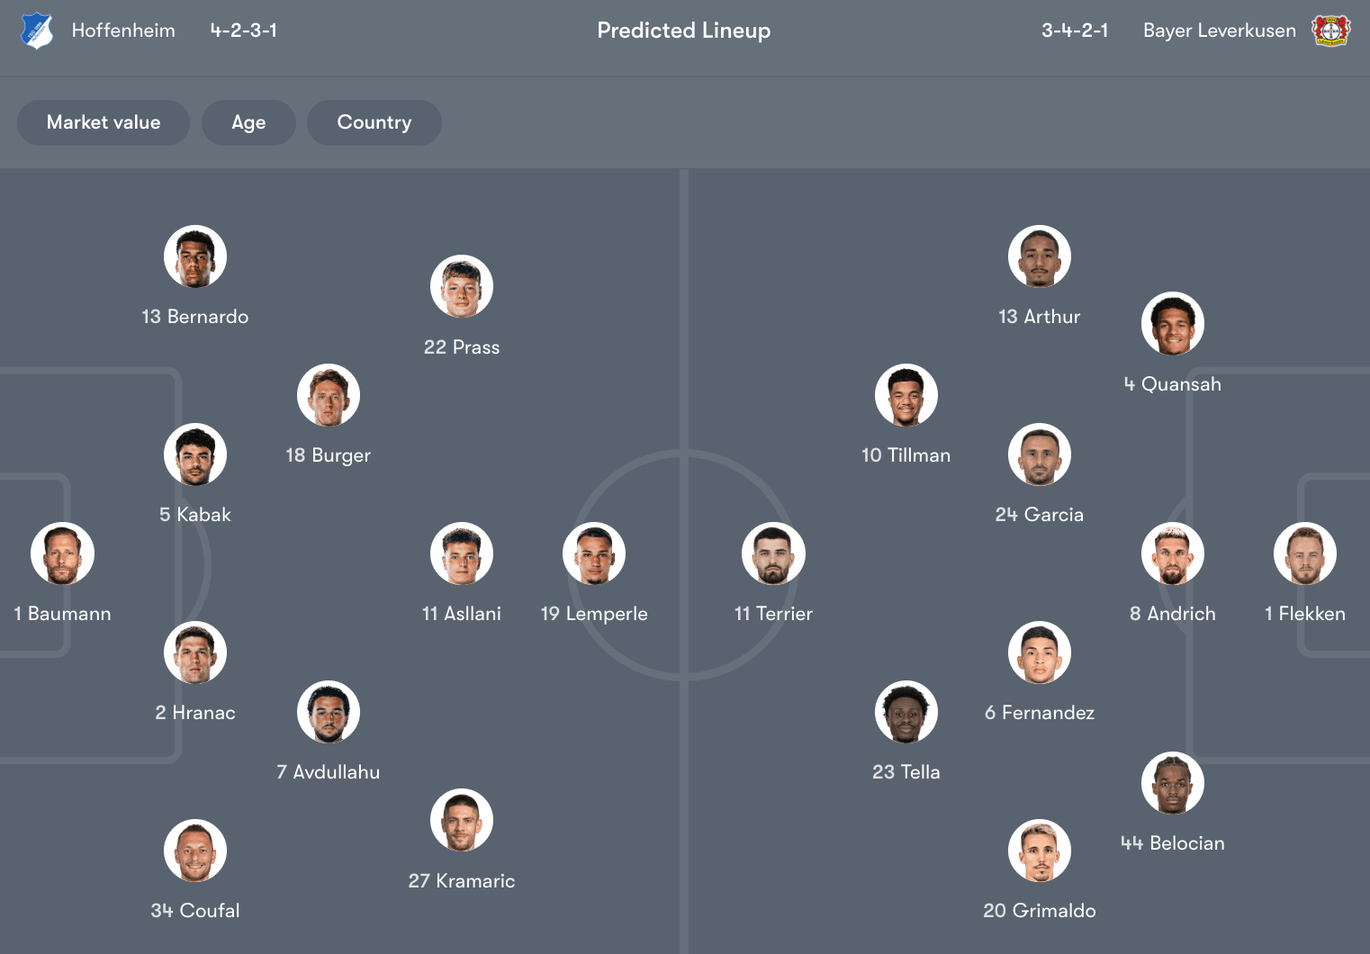Select defender Kabak's portrait
This screenshot has width=1370, height=954.
tap(195, 453)
